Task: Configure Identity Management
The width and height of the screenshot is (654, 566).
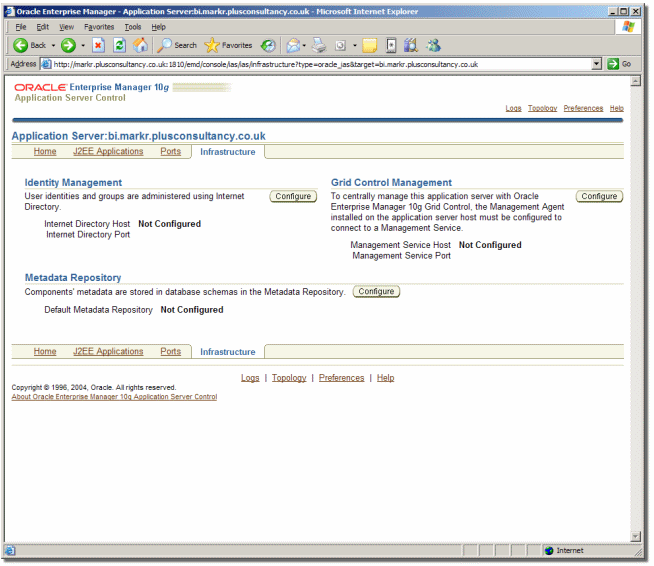Action: (293, 196)
